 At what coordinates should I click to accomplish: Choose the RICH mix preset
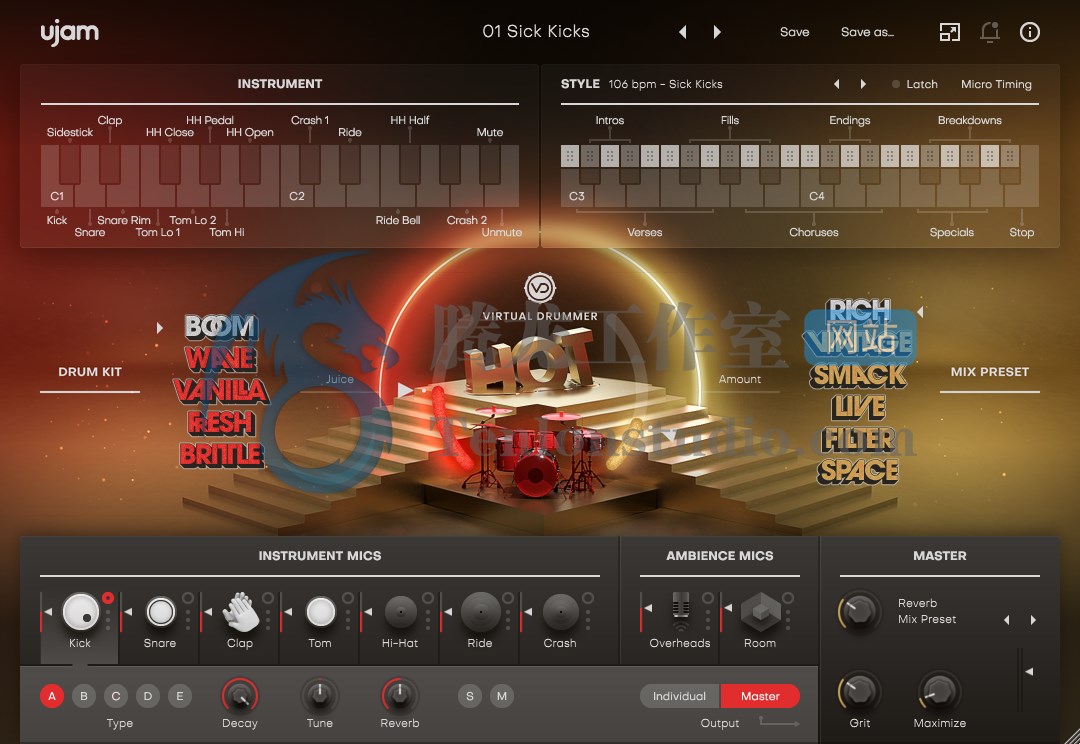tap(858, 311)
